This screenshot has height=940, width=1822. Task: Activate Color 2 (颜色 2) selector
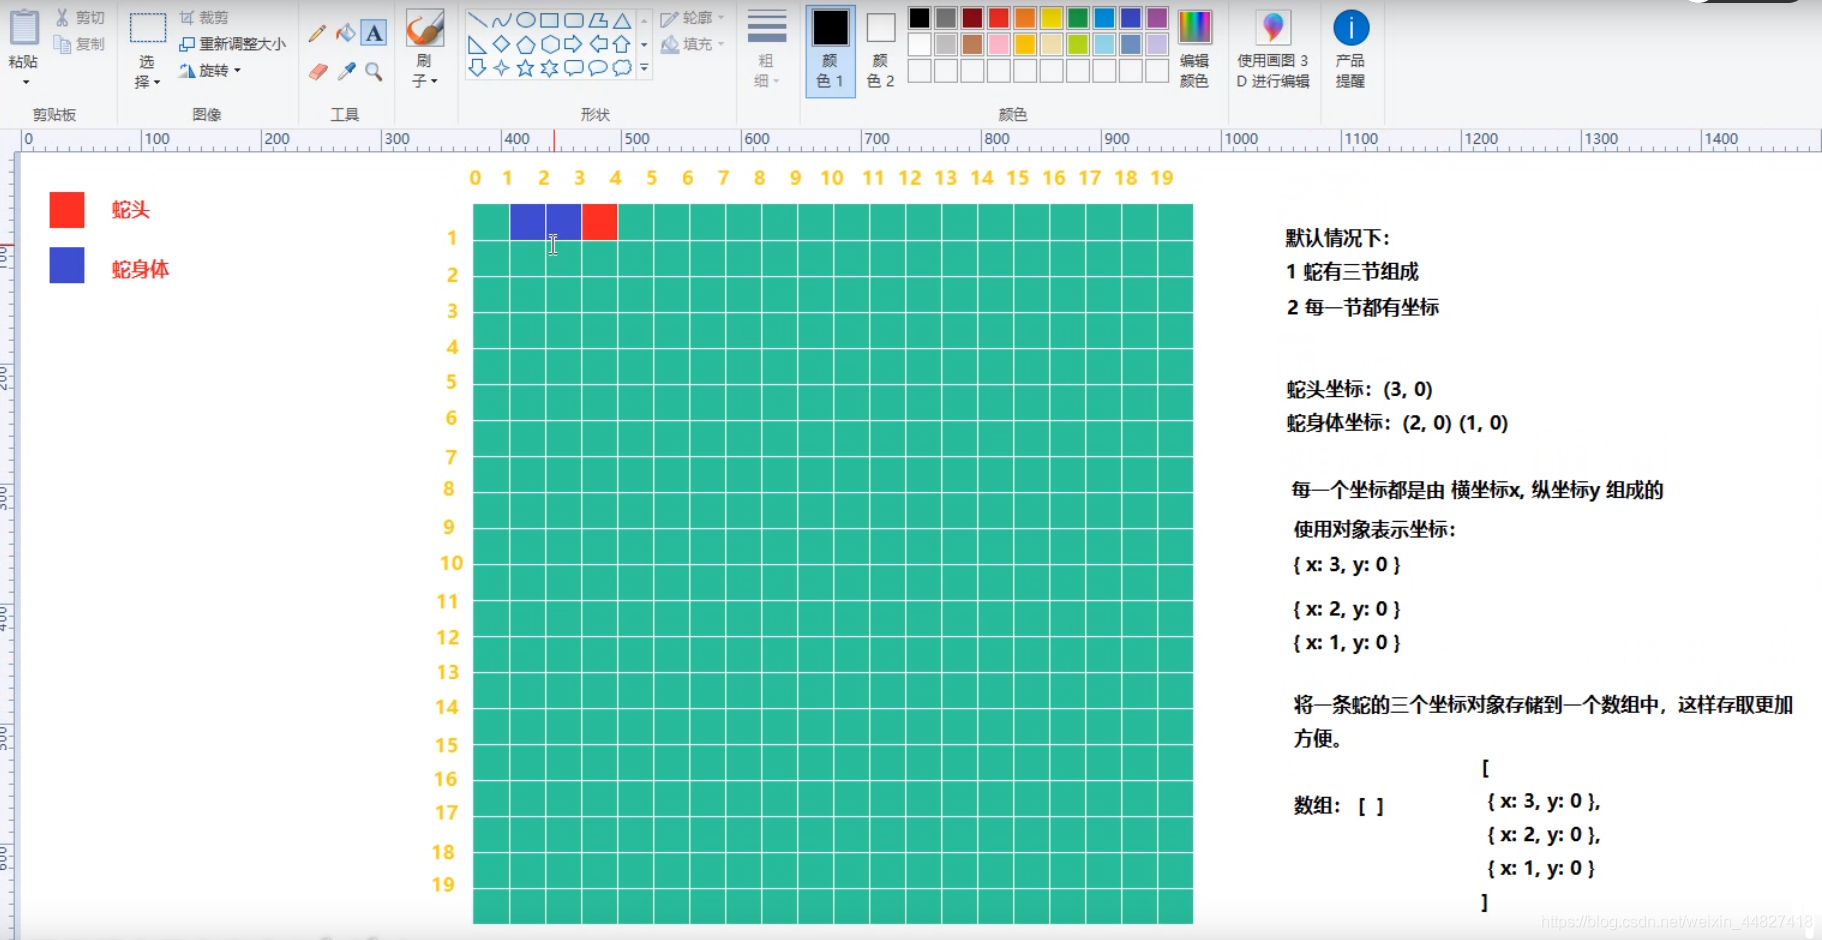click(x=880, y=51)
